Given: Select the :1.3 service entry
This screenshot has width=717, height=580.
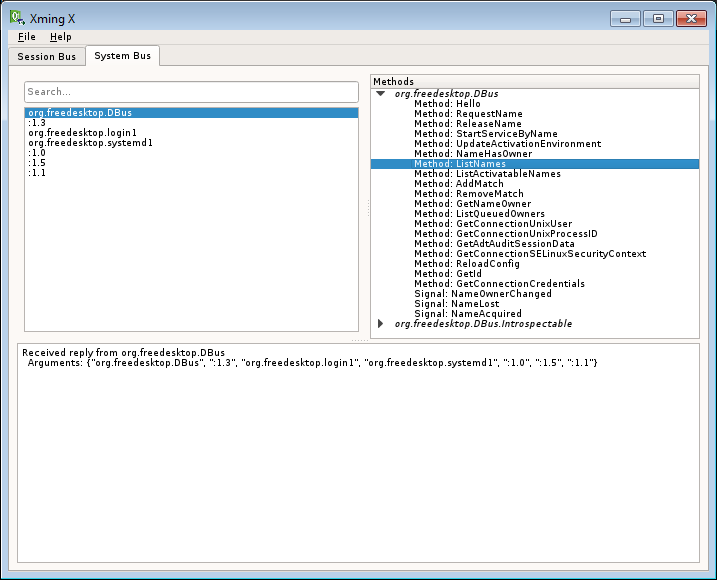Looking at the screenshot, I should 191,123.
